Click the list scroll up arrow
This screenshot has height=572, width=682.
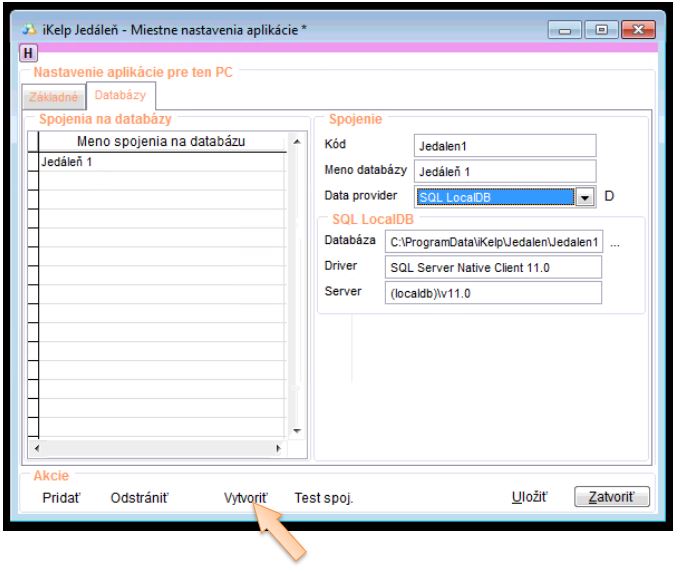(295, 142)
